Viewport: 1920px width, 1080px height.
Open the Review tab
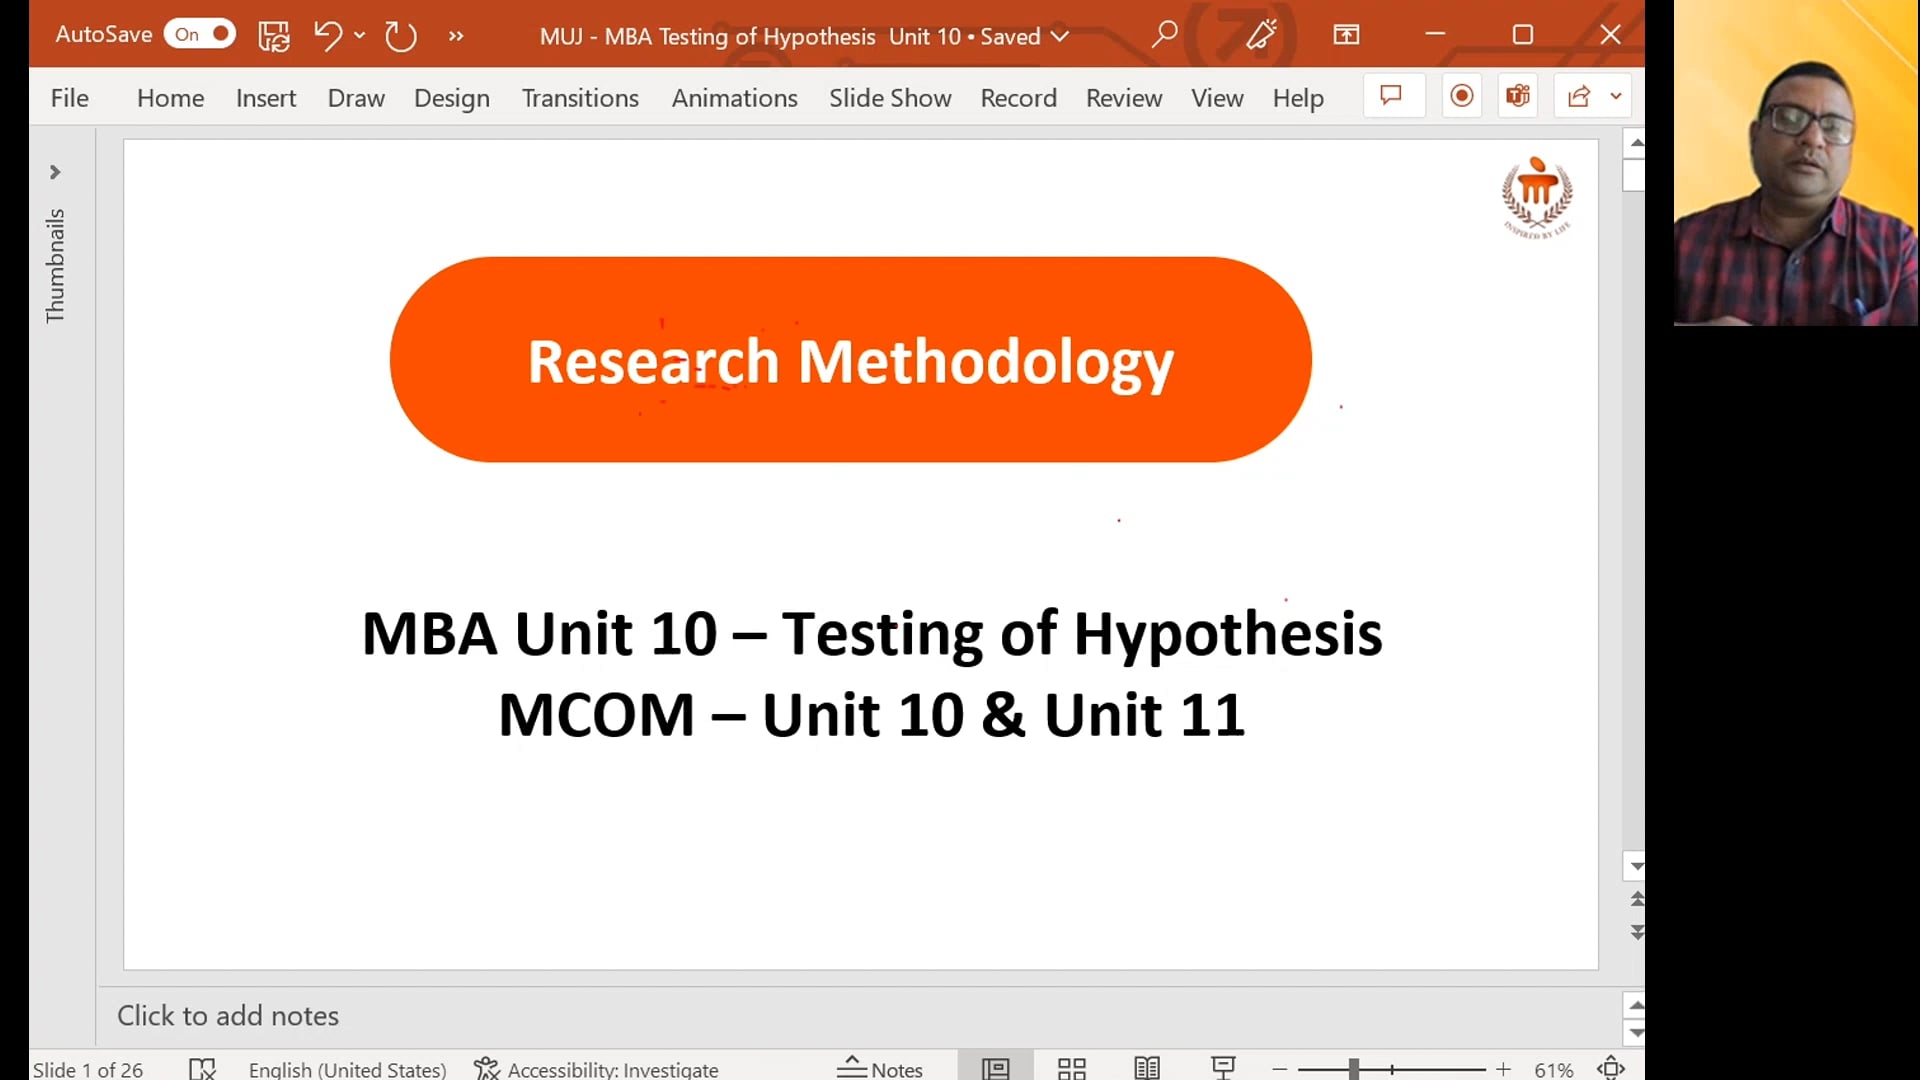tap(1124, 98)
